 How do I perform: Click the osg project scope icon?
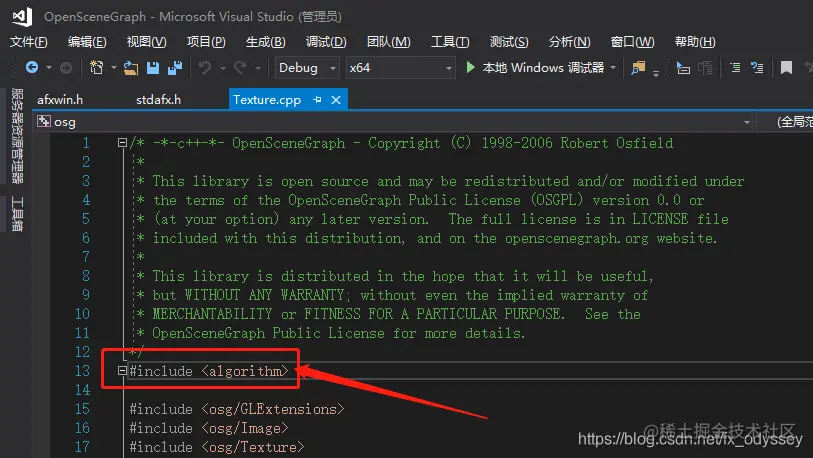44,121
